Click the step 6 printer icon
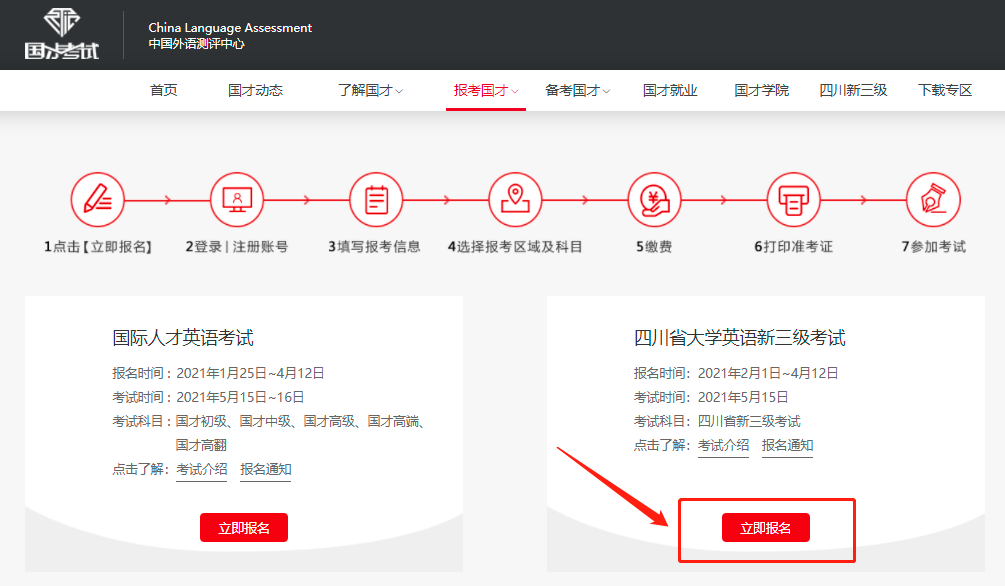The height and width of the screenshot is (586, 1005). coord(793,199)
